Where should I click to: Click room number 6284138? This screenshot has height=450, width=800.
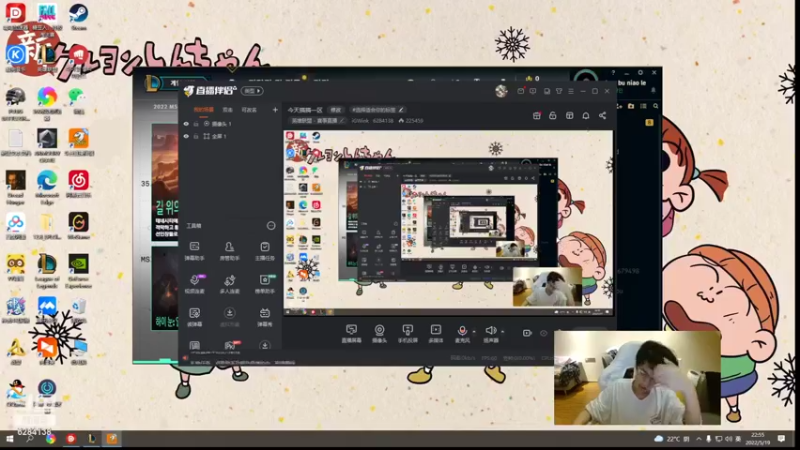pos(383,121)
